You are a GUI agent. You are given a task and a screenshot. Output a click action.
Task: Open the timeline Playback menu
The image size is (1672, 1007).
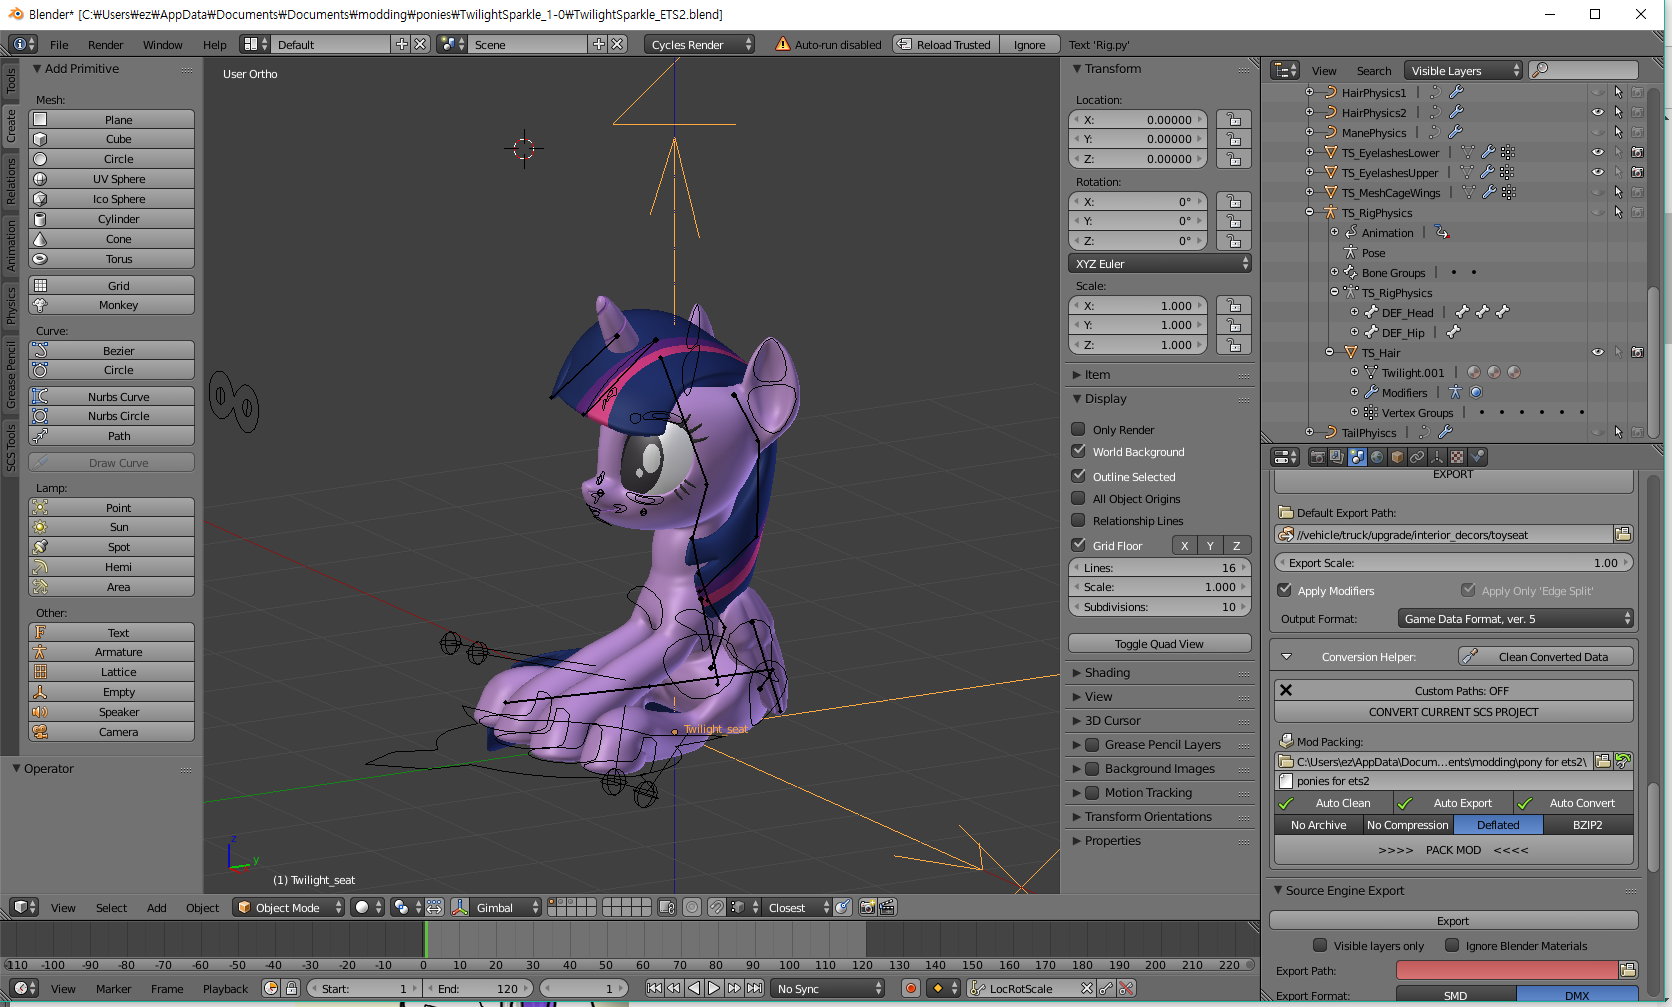click(225, 989)
